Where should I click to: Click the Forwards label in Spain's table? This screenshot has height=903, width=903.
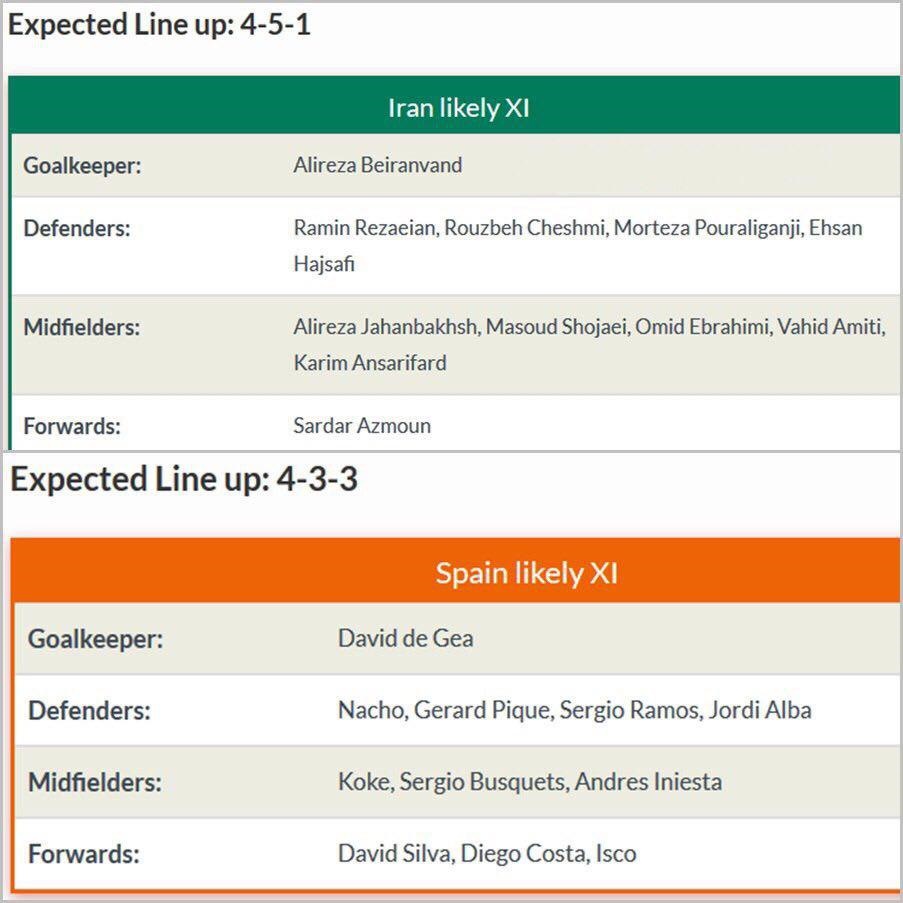click(84, 855)
